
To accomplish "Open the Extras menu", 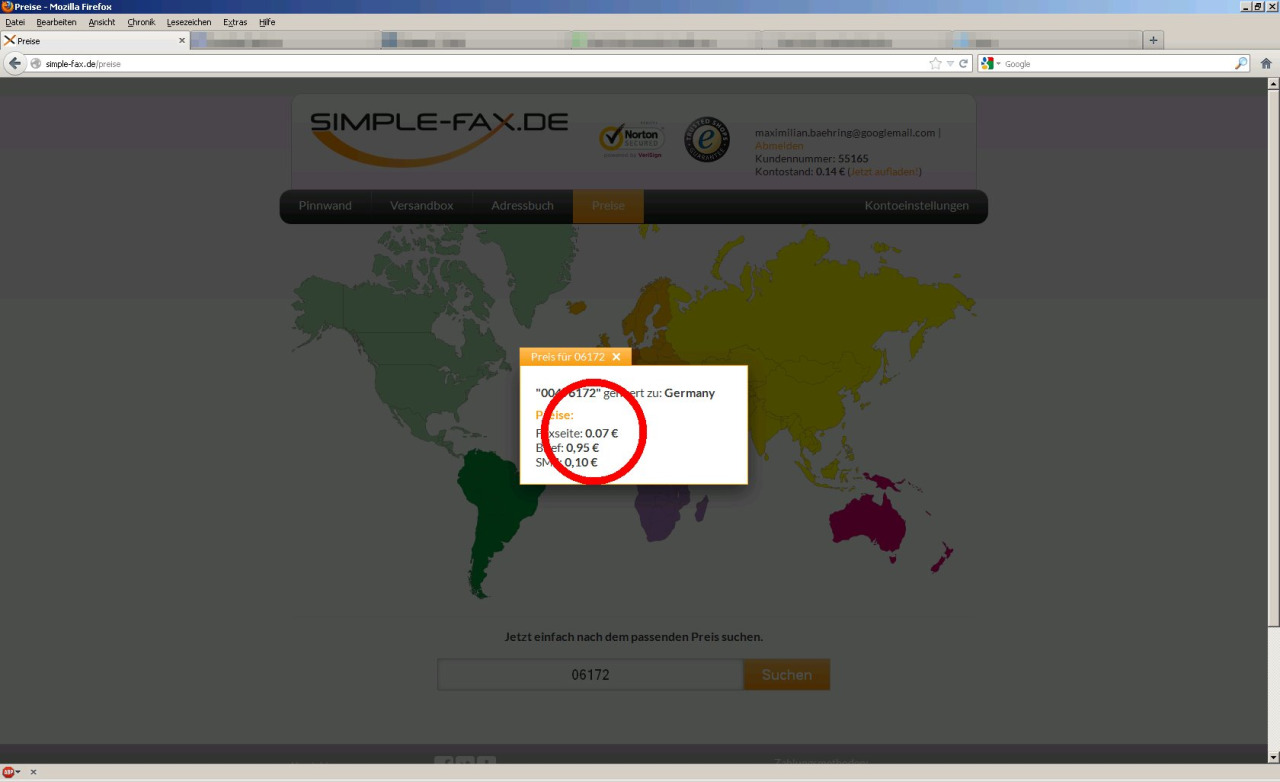I will [x=235, y=22].
